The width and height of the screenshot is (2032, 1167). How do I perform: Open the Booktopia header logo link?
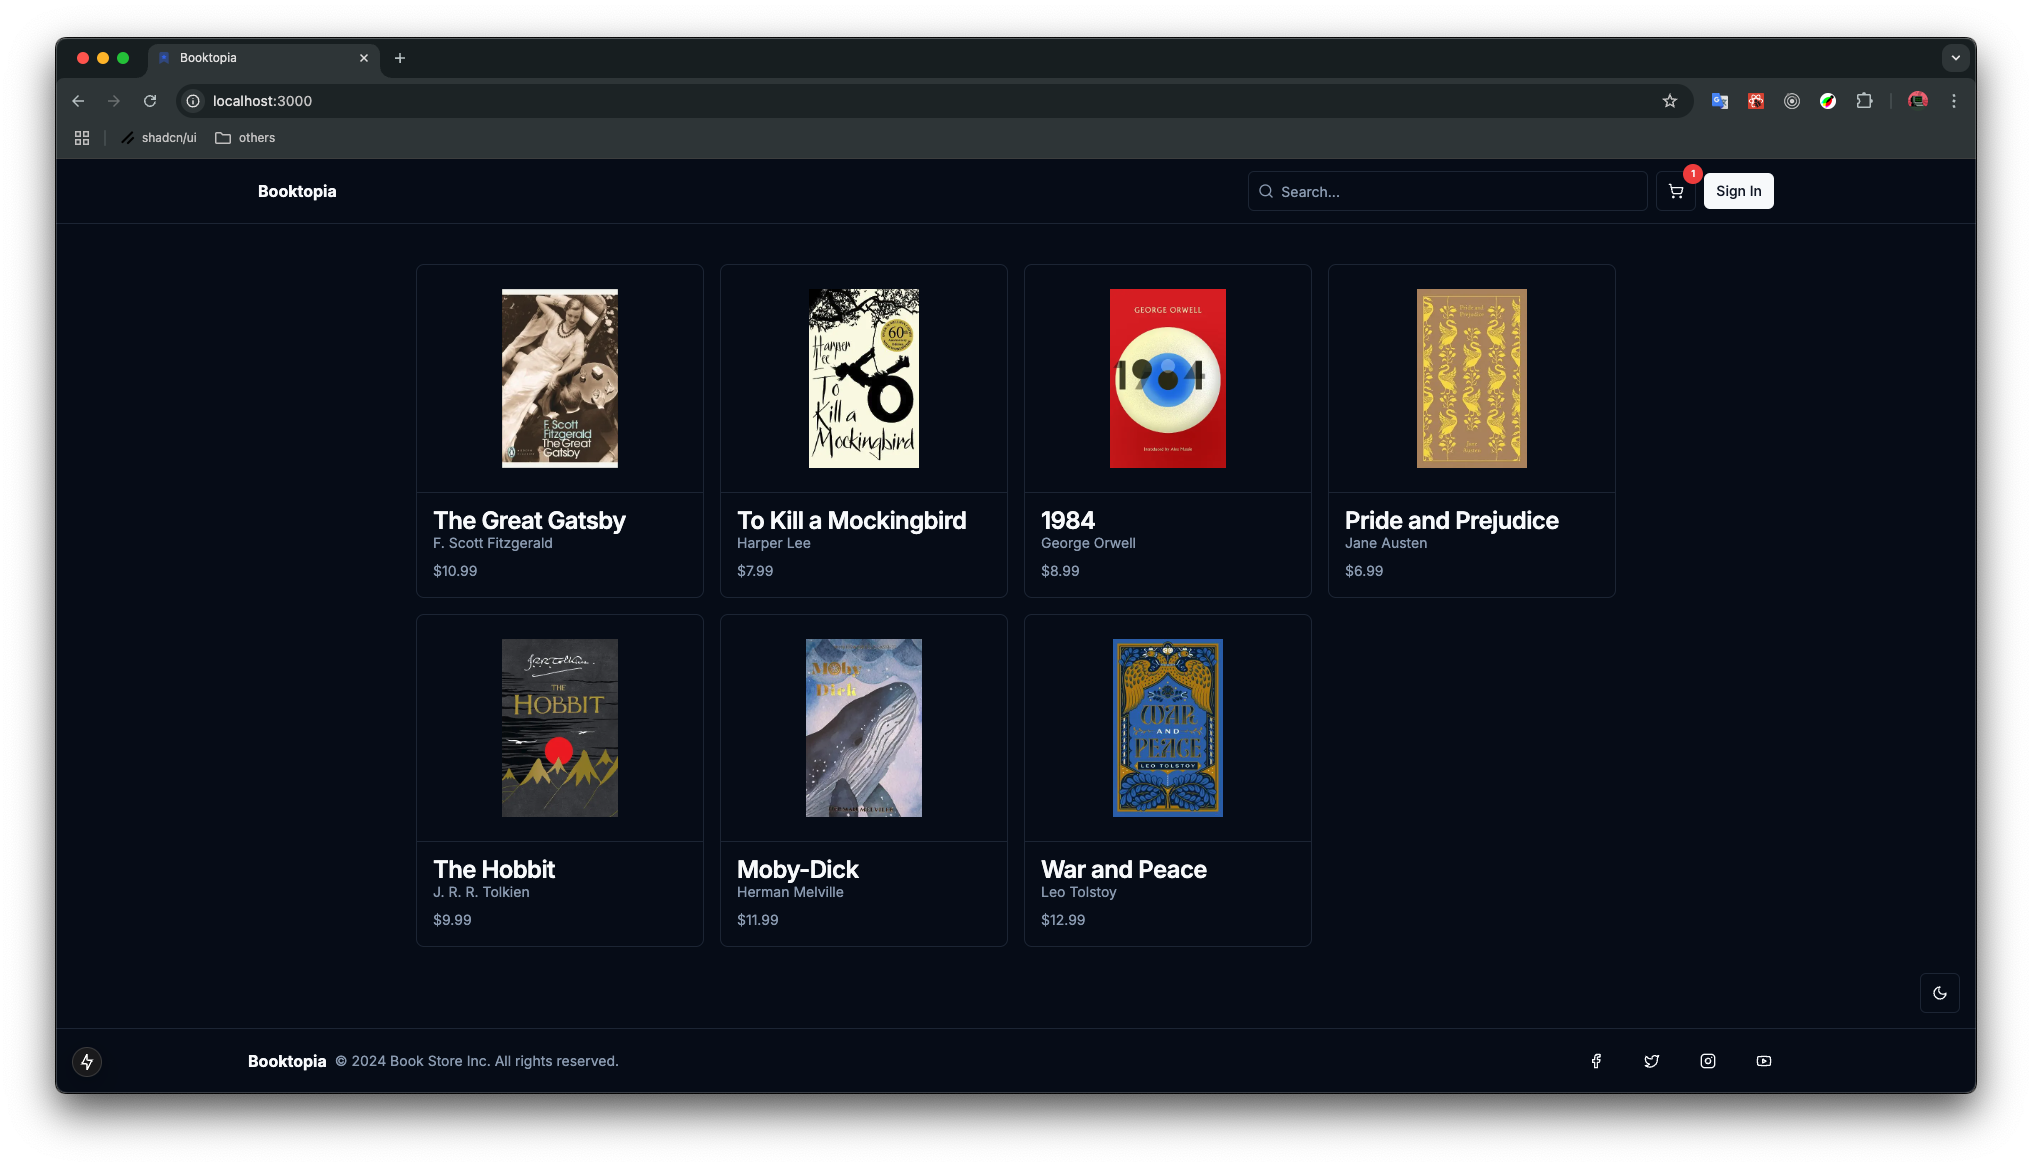(x=297, y=191)
